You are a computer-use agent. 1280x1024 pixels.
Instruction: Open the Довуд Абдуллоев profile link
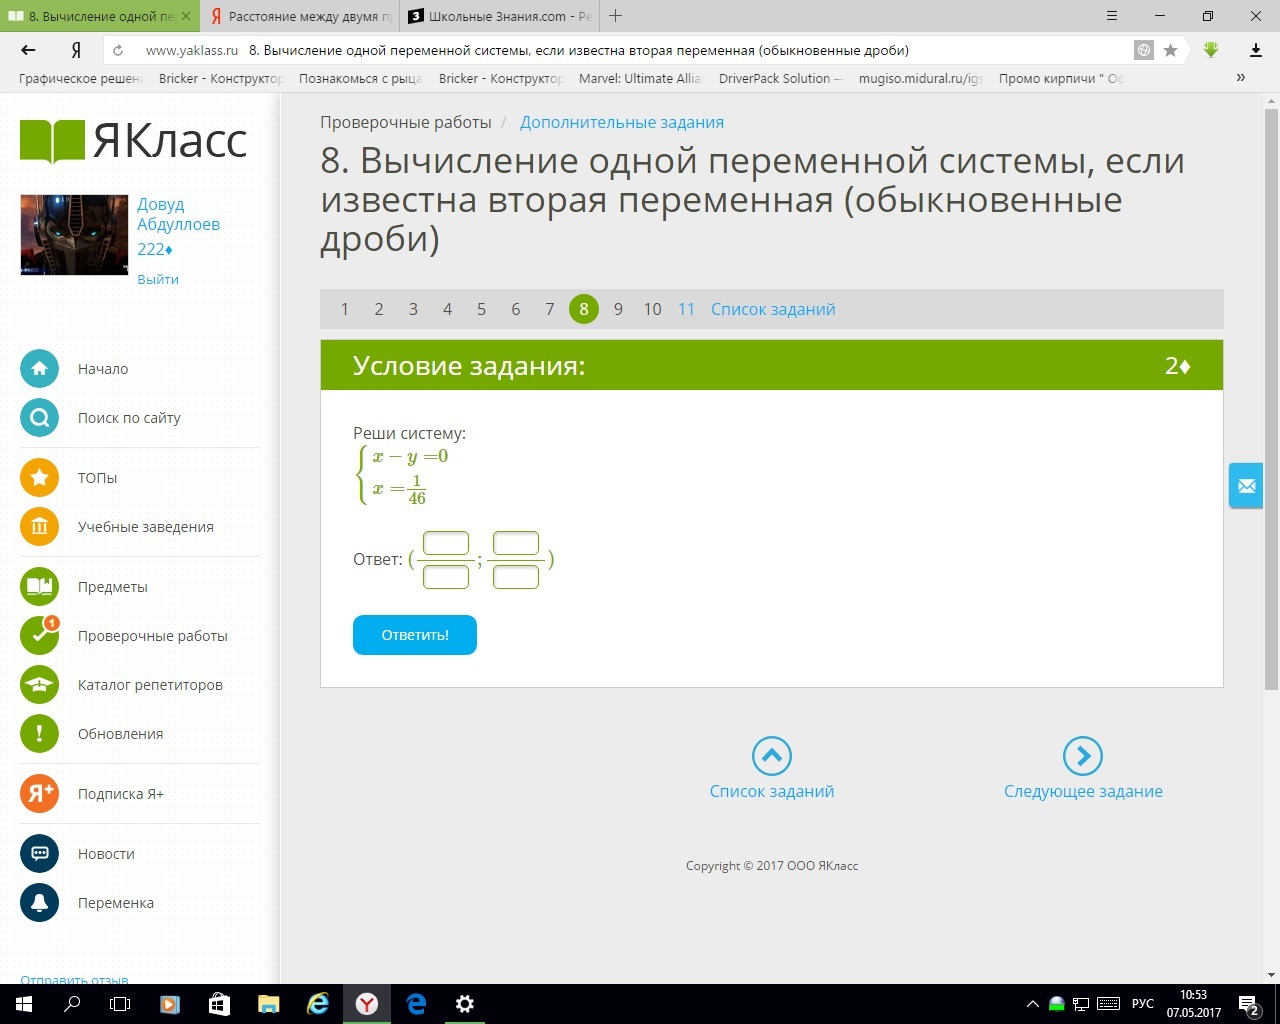(x=178, y=214)
